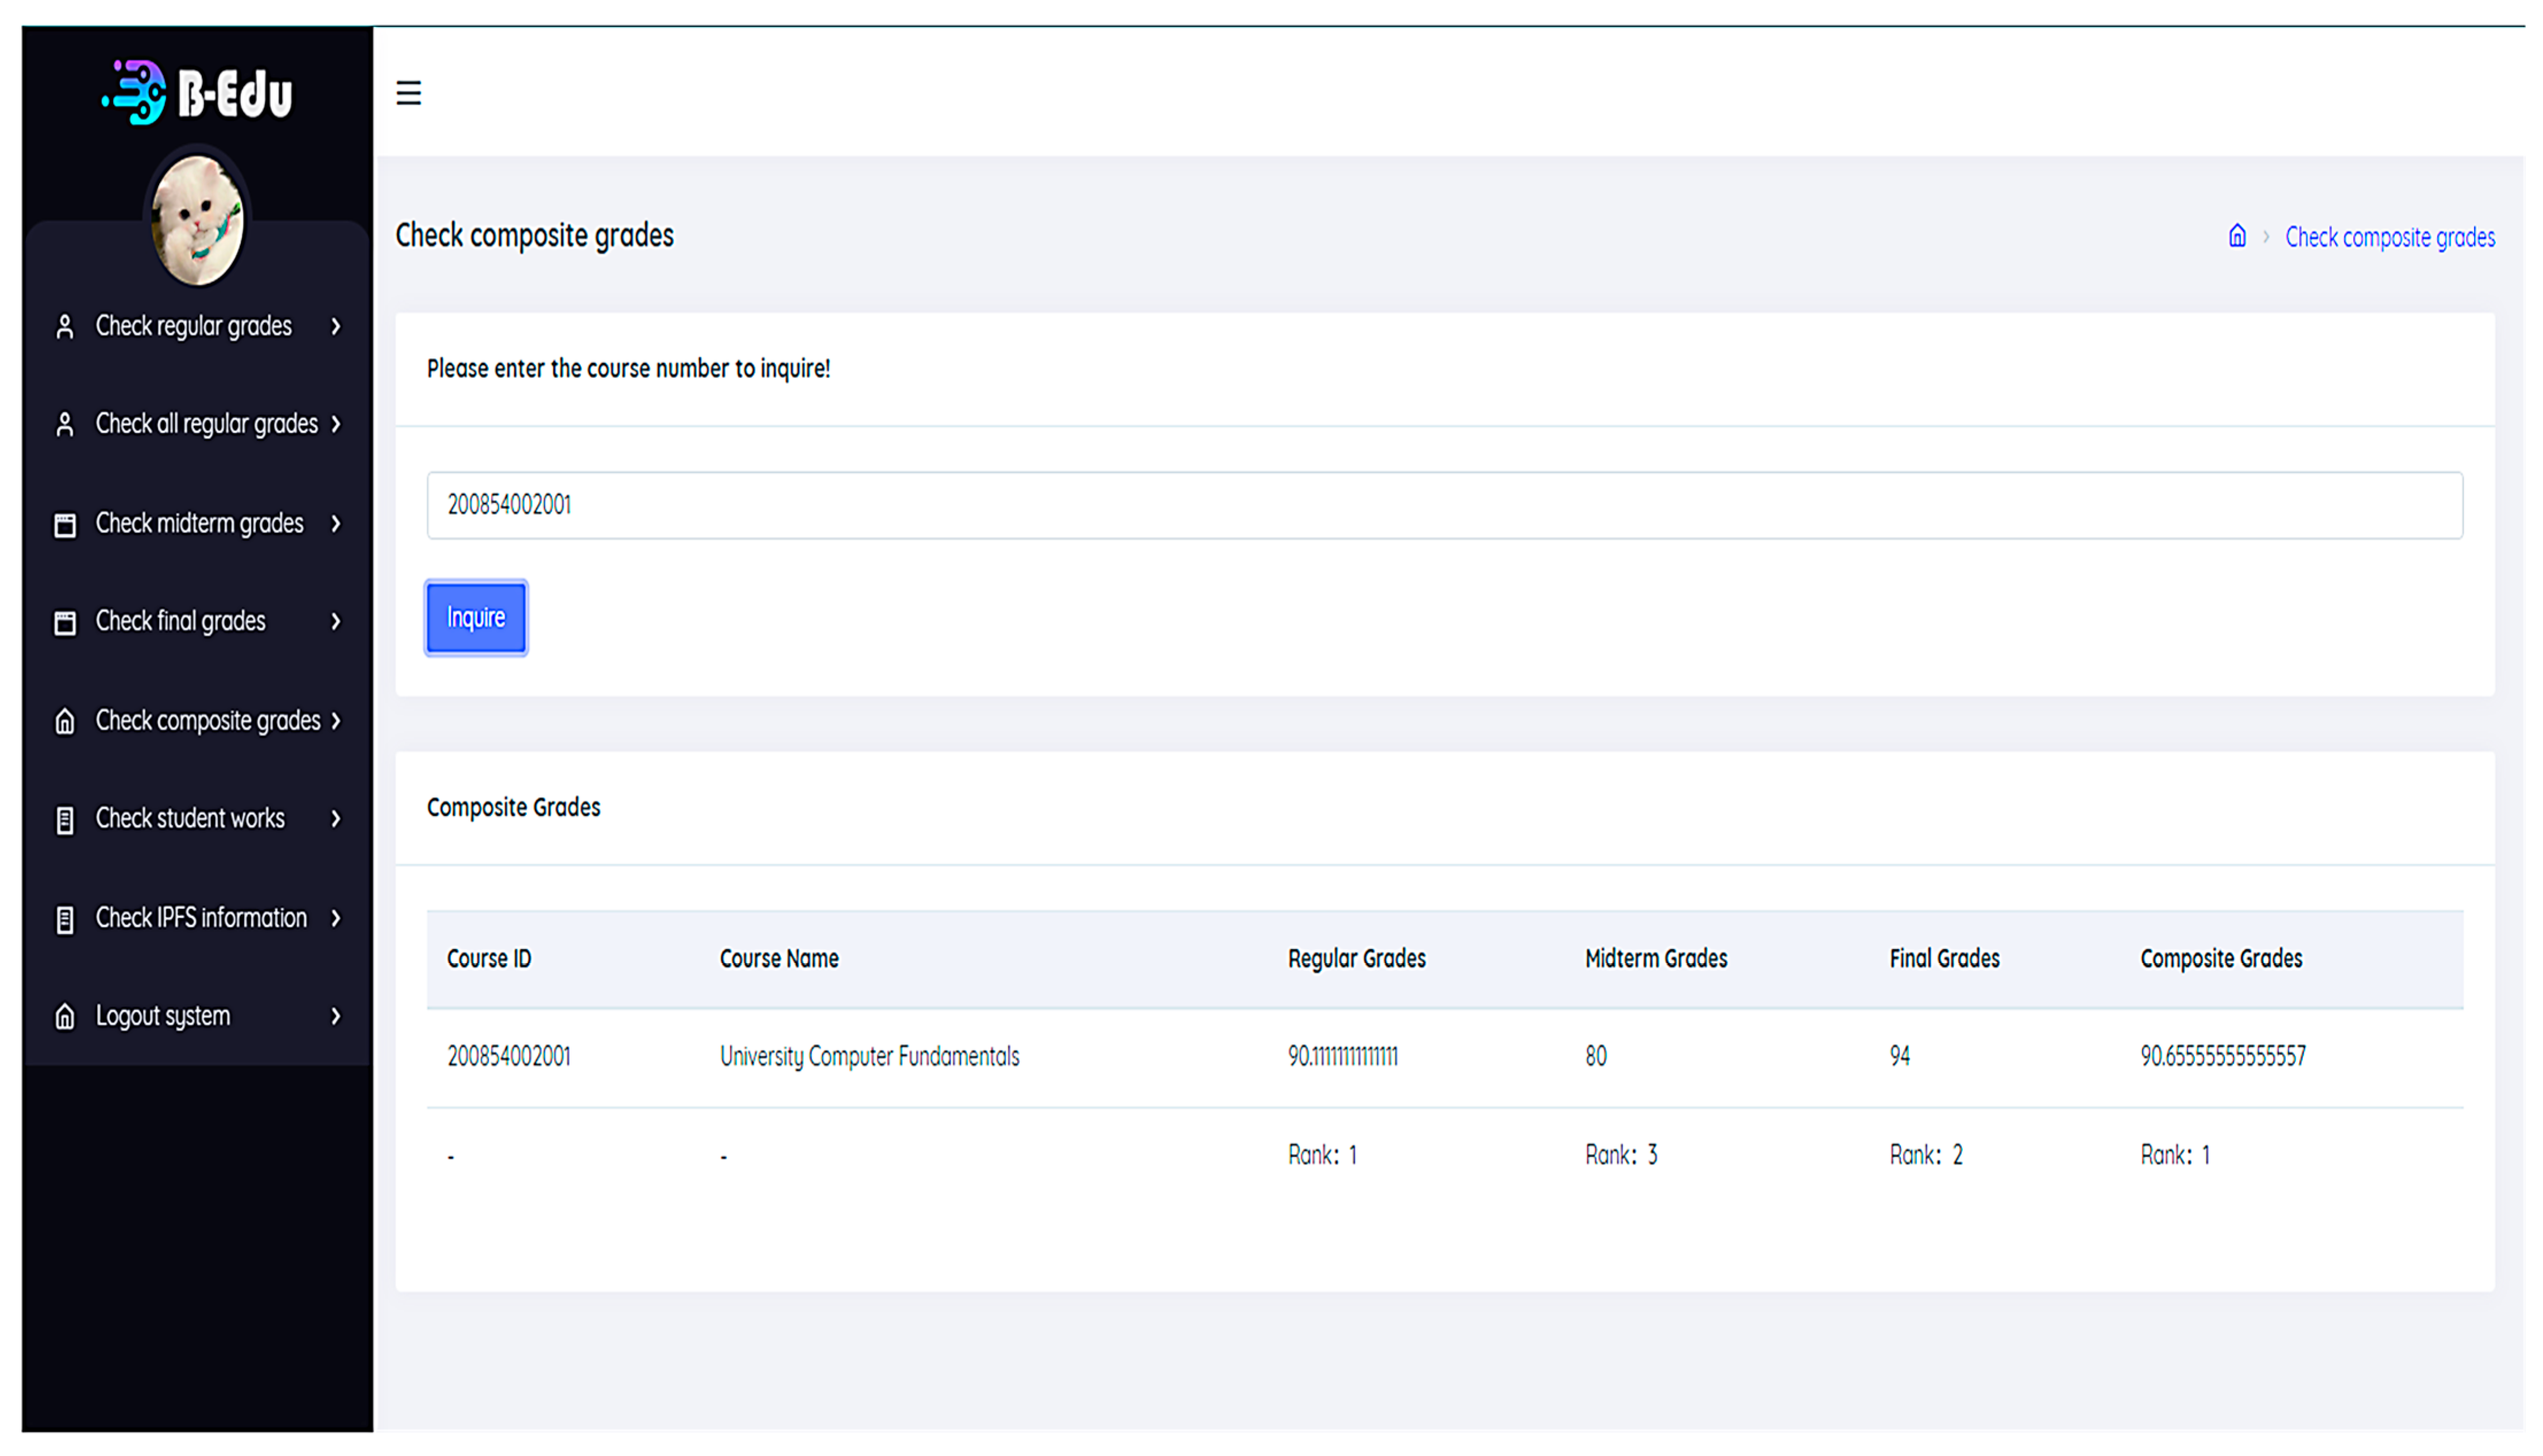The image size is (2543, 1456).
Task: Click the document icon beside Check IPFS information
Action: coord(65,919)
